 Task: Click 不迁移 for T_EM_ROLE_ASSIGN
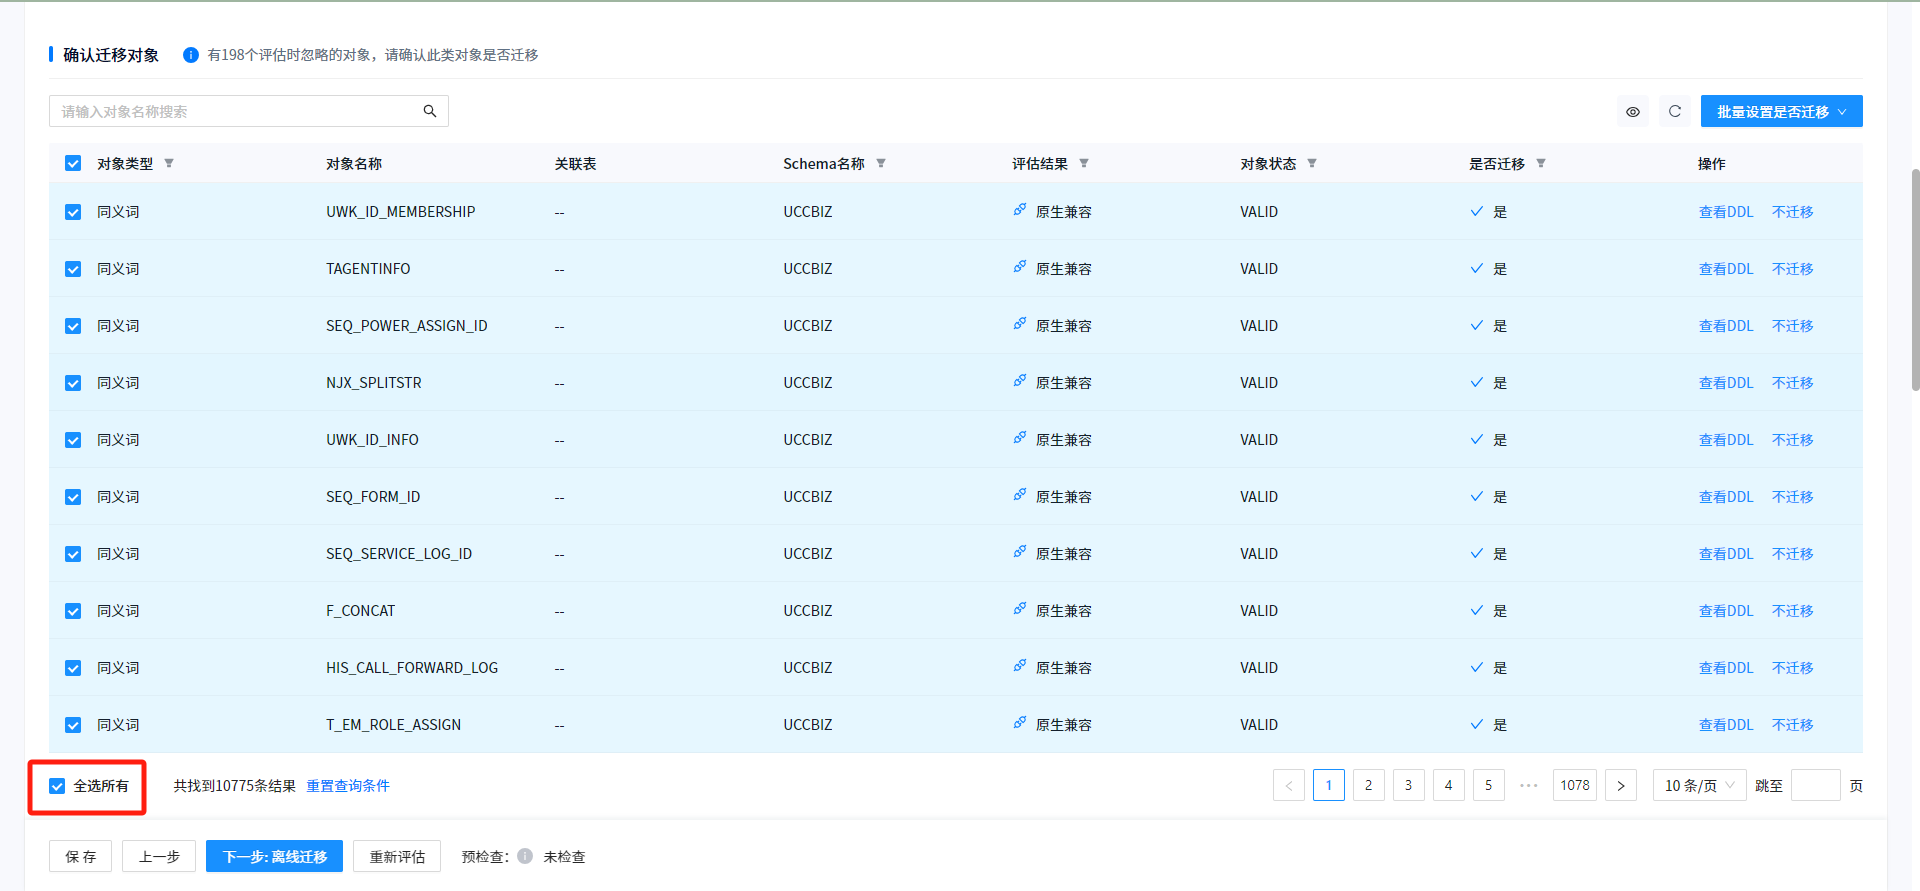1793,725
